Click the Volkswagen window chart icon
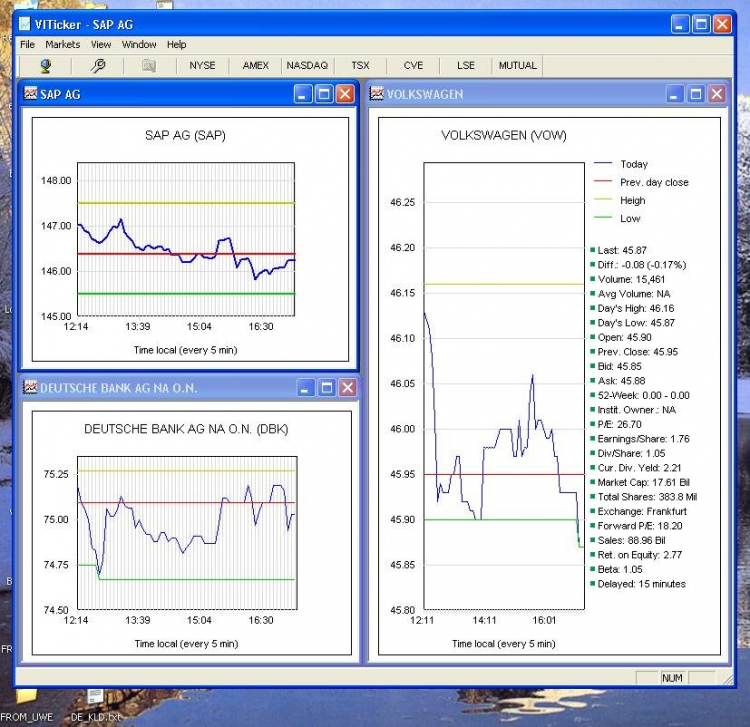 (x=377, y=94)
